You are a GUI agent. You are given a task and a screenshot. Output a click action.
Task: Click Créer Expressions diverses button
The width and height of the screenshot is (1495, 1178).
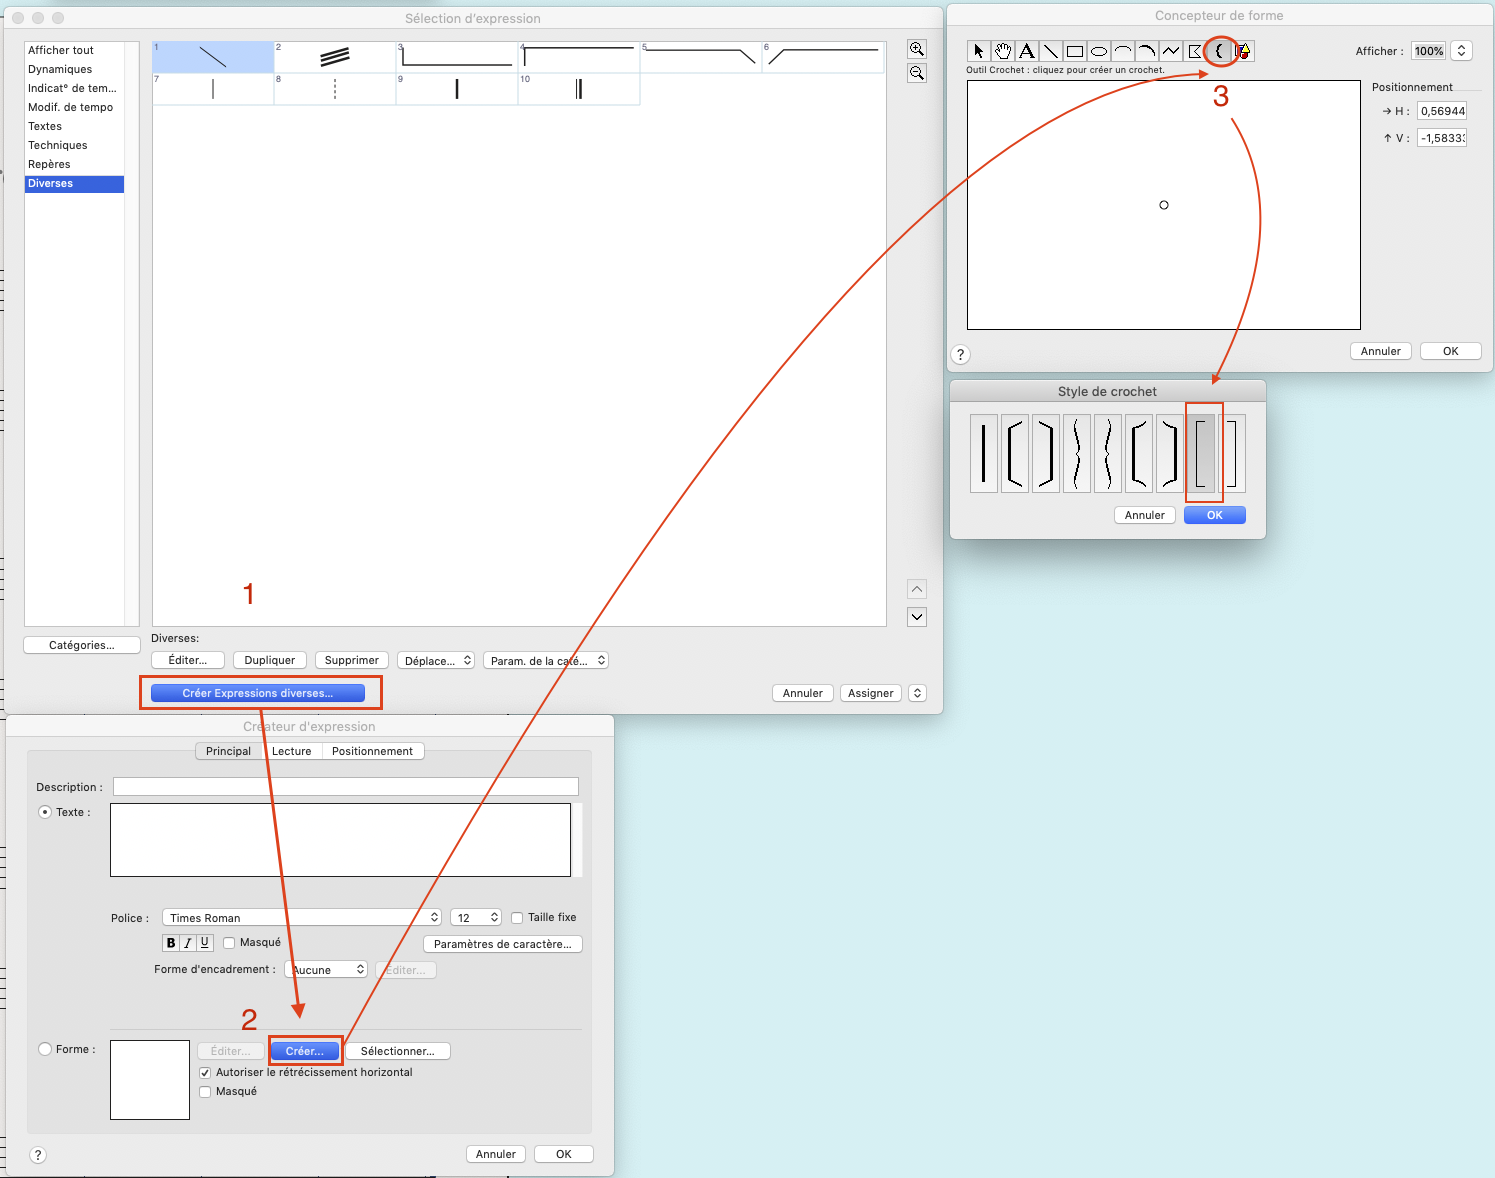pyautogui.click(x=258, y=693)
